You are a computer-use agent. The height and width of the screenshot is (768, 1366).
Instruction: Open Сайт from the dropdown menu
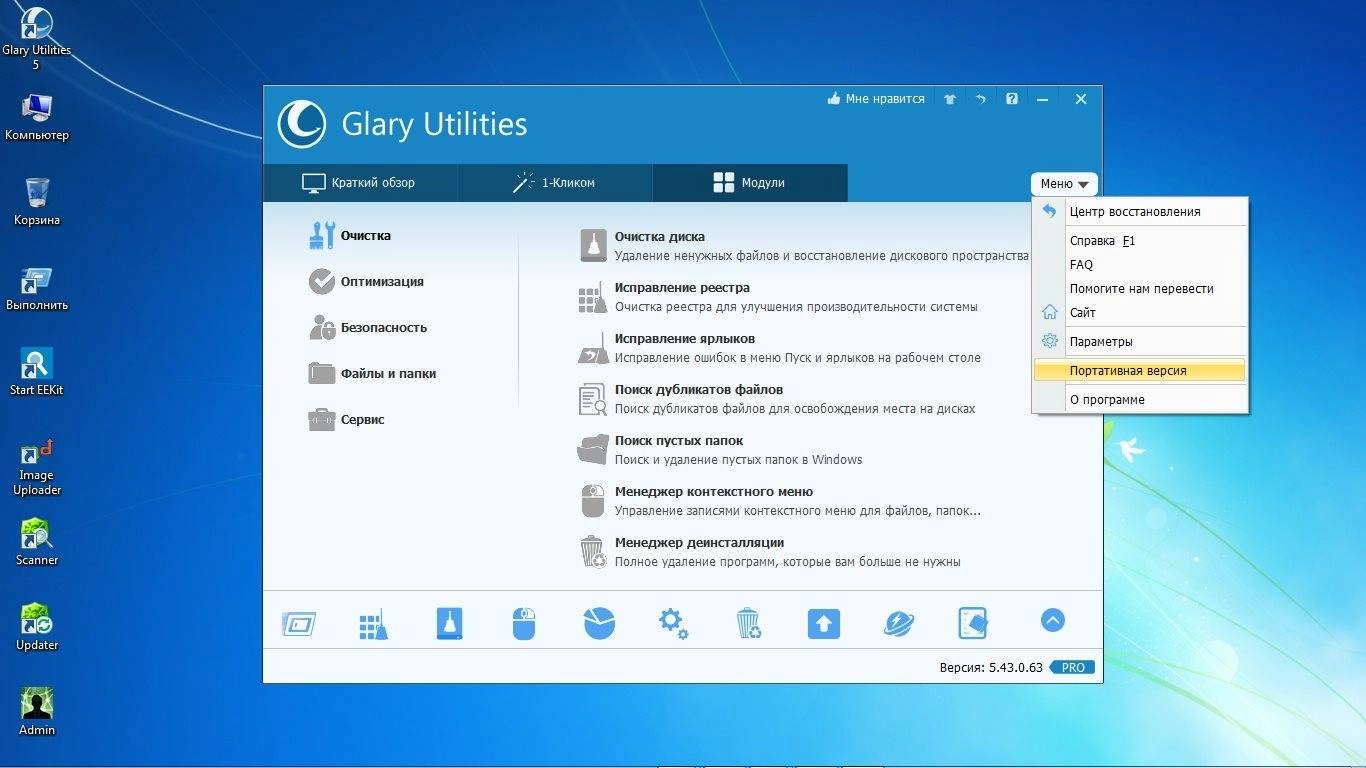click(1141, 313)
